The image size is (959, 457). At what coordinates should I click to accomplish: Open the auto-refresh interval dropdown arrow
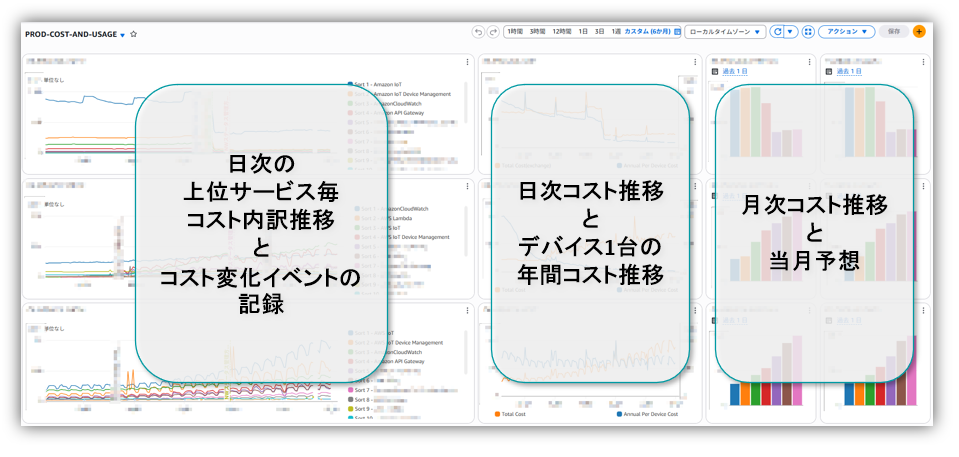pos(791,32)
